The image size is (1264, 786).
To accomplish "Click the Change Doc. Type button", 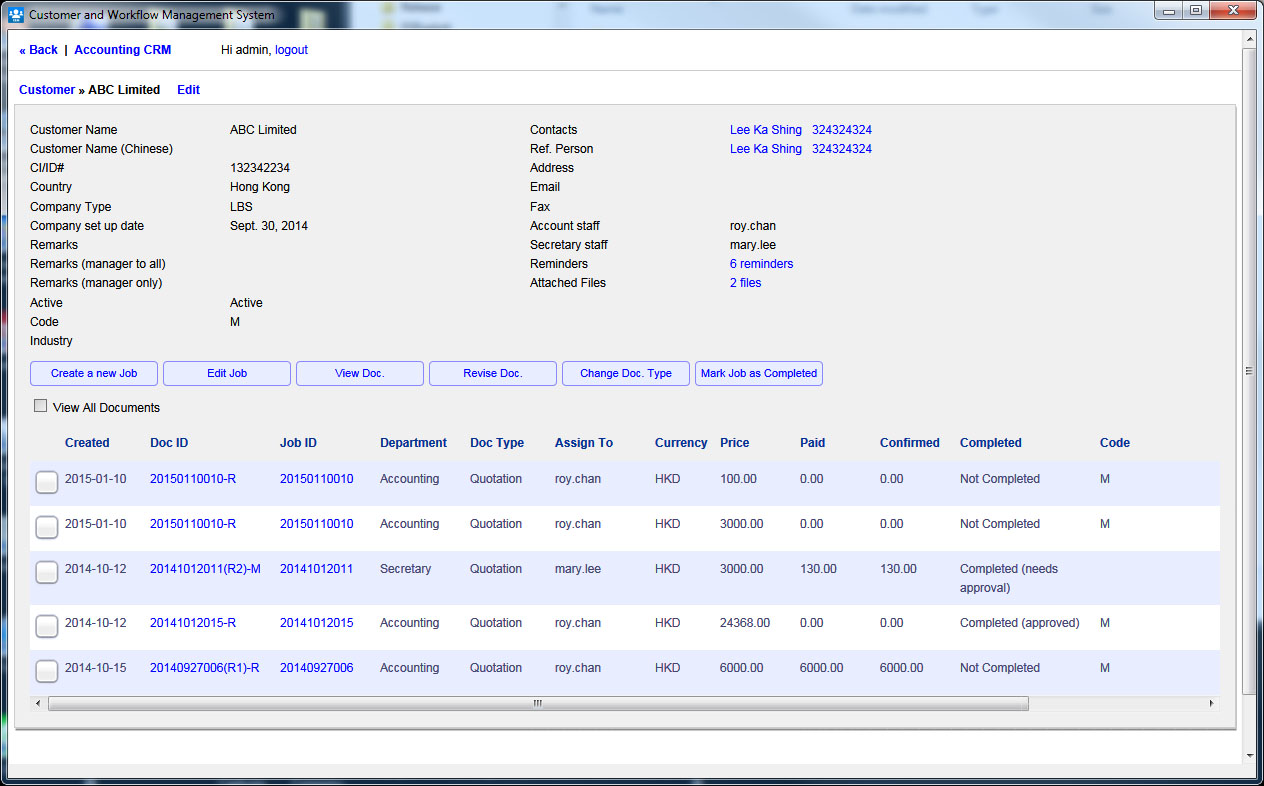I will coord(626,373).
